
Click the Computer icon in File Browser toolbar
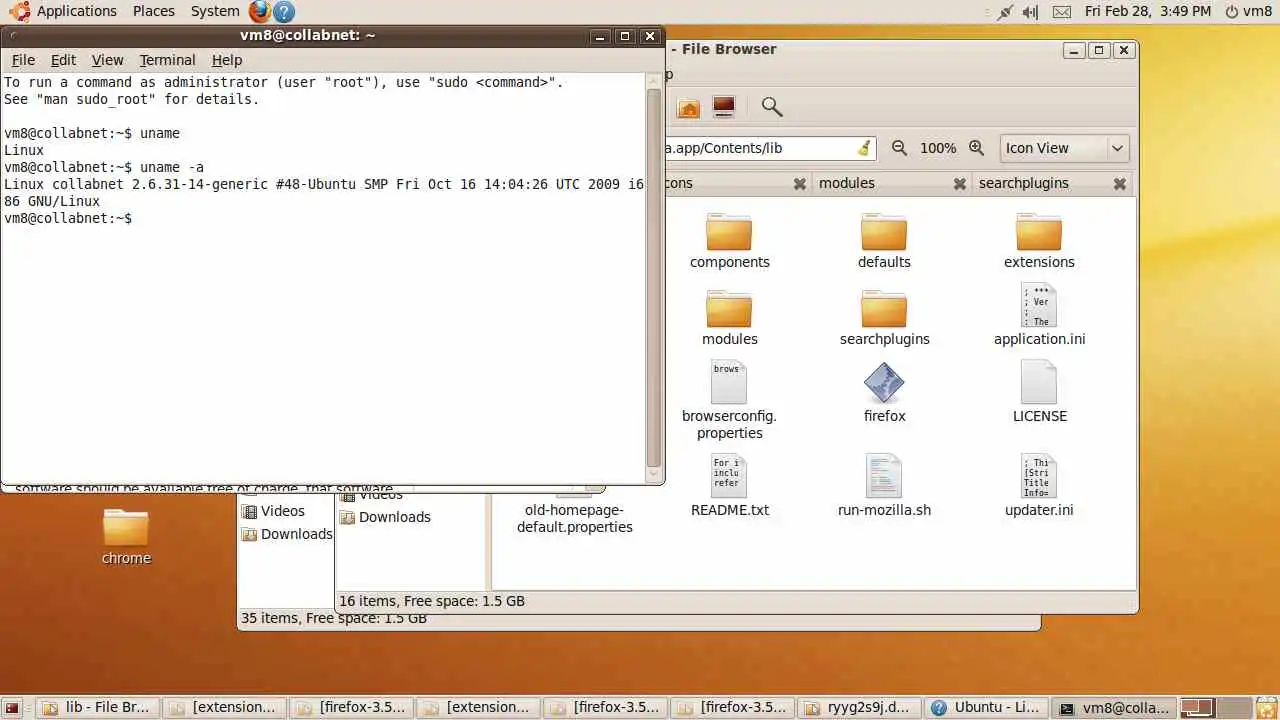pos(723,106)
